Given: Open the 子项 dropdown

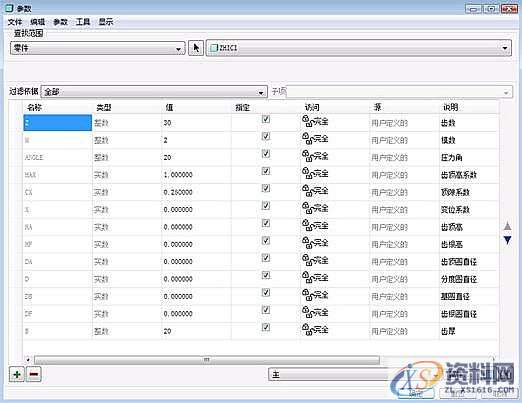Looking at the screenshot, I should [399, 92].
